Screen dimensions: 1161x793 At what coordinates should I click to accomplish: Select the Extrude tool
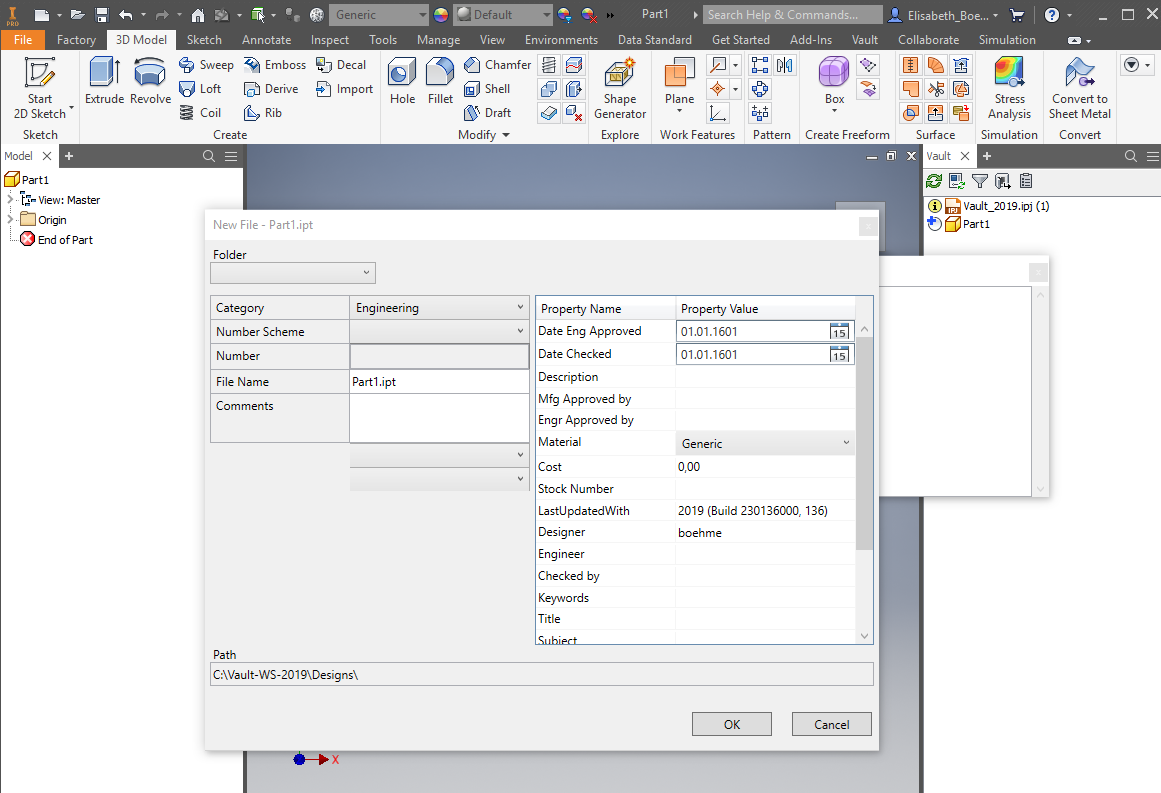click(x=103, y=86)
